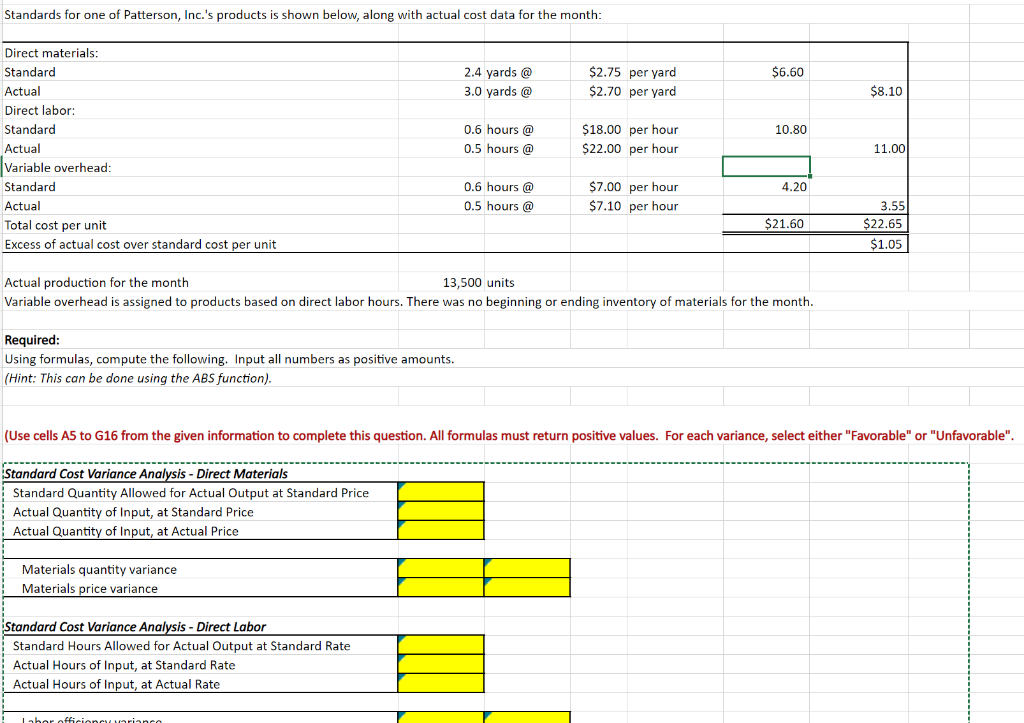Select the Actual Quantity at Standard Price cell
Screen dimensions: 1024x723
[440, 511]
